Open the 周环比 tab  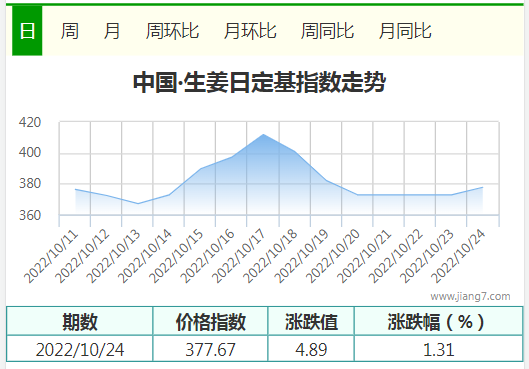172,31
